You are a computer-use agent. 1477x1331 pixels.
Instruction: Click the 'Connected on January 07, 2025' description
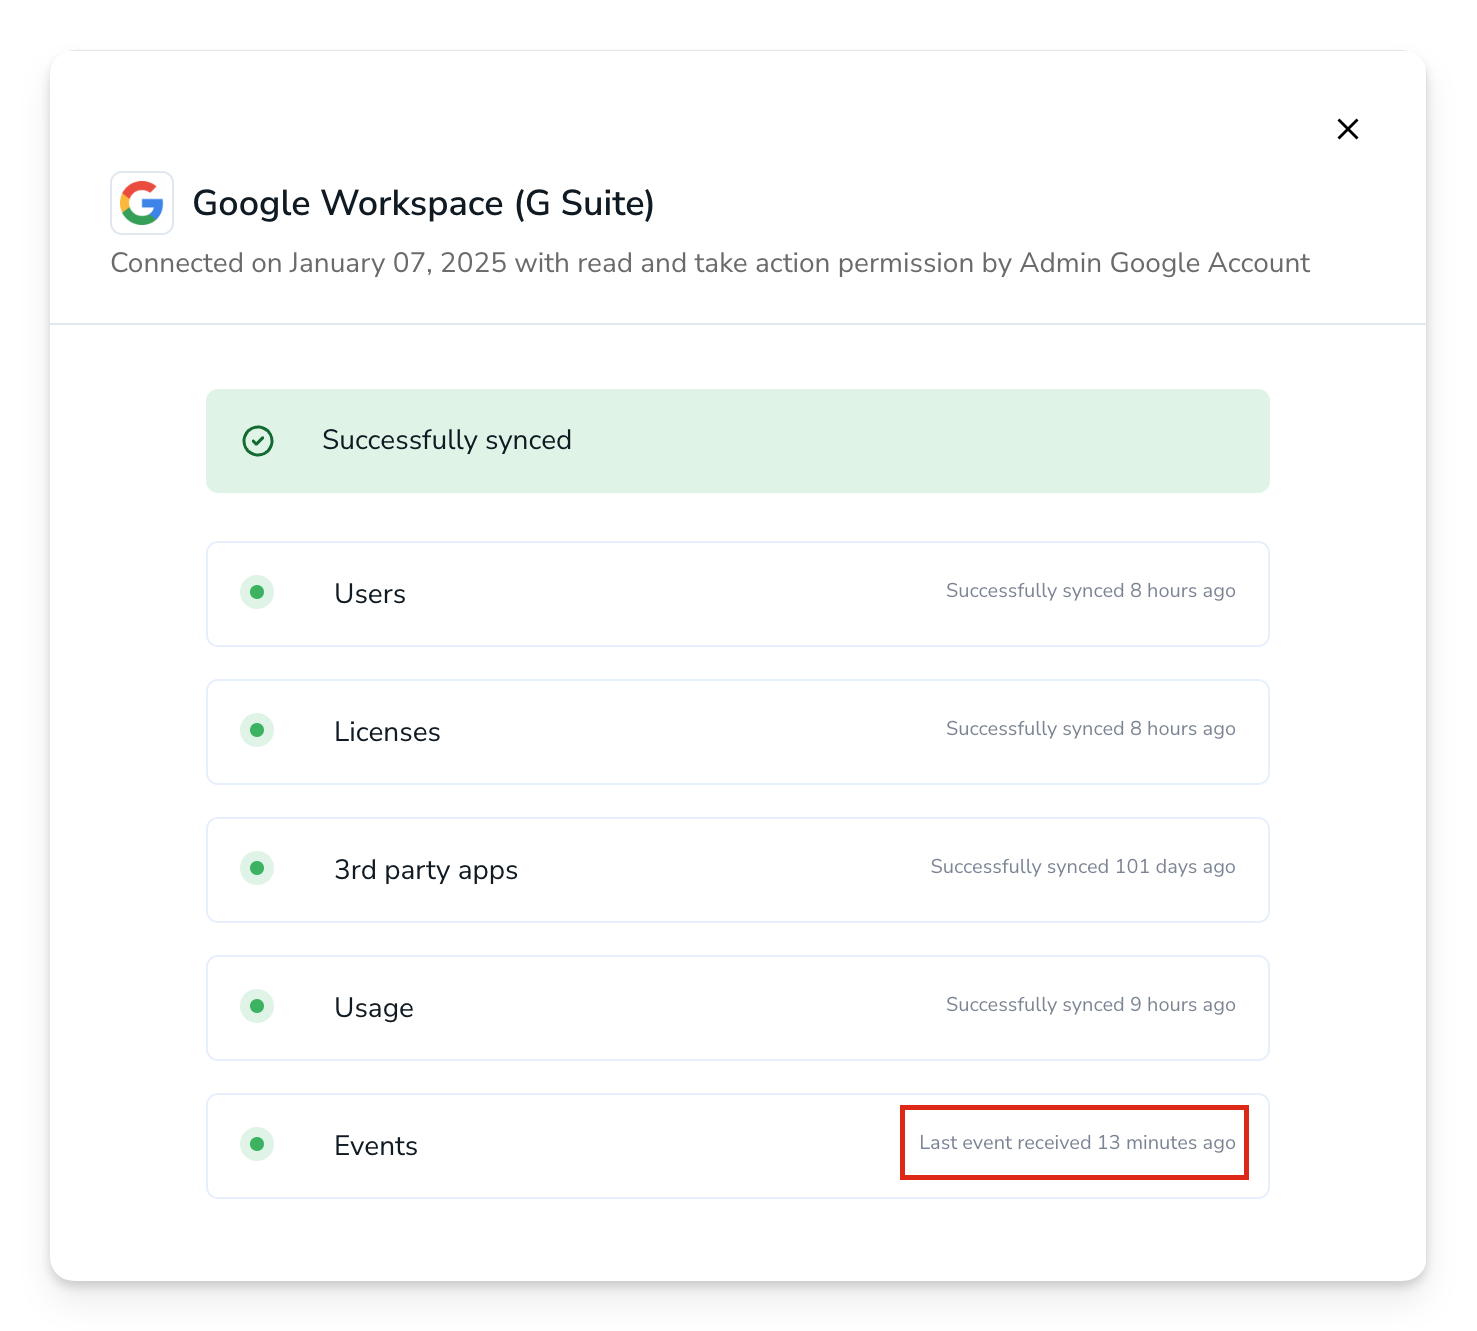point(710,263)
